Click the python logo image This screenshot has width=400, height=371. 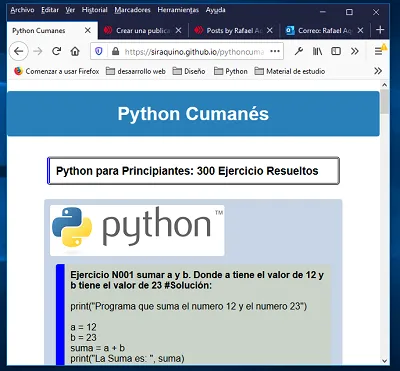(x=137, y=230)
